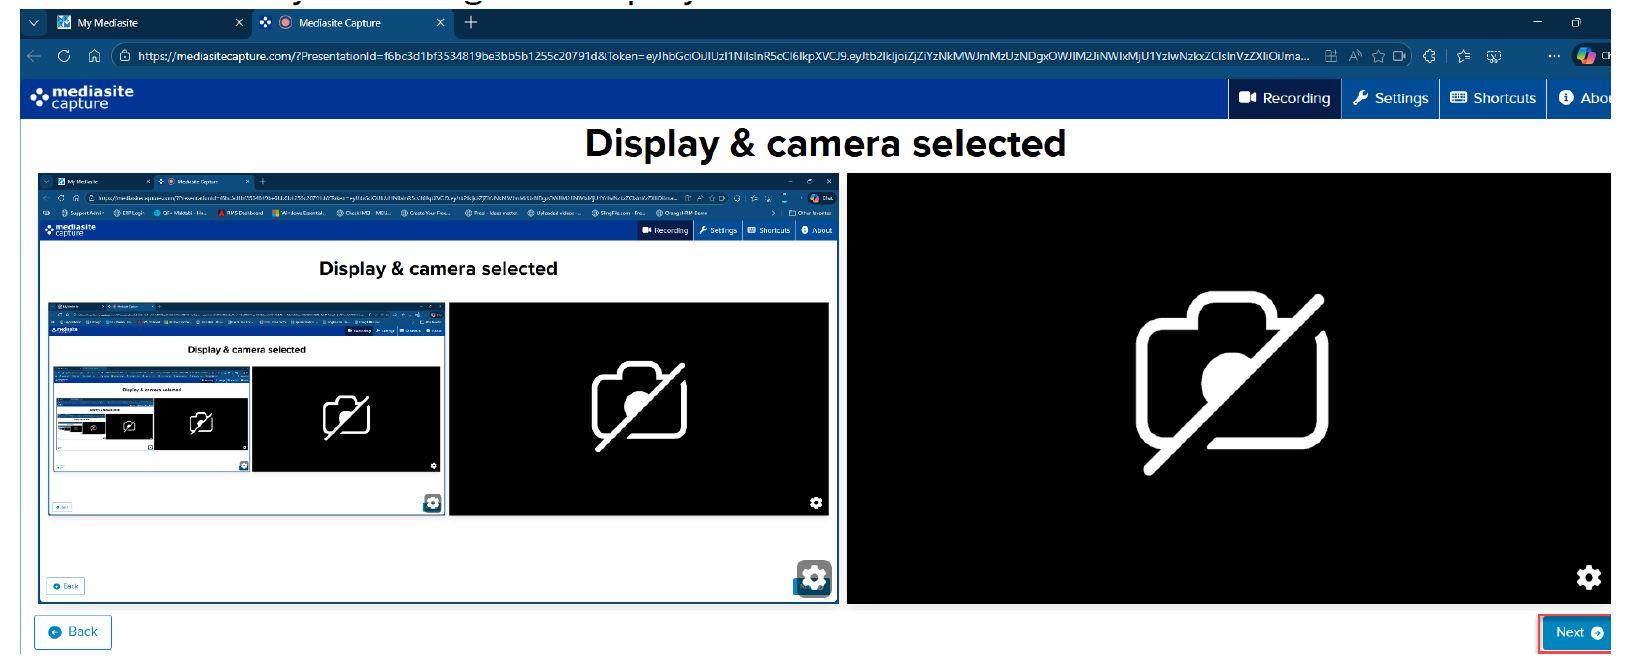Open the Settings menu in Mediasite header
The width and height of the screenshot is (1629, 666).
pyautogui.click(x=1390, y=98)
